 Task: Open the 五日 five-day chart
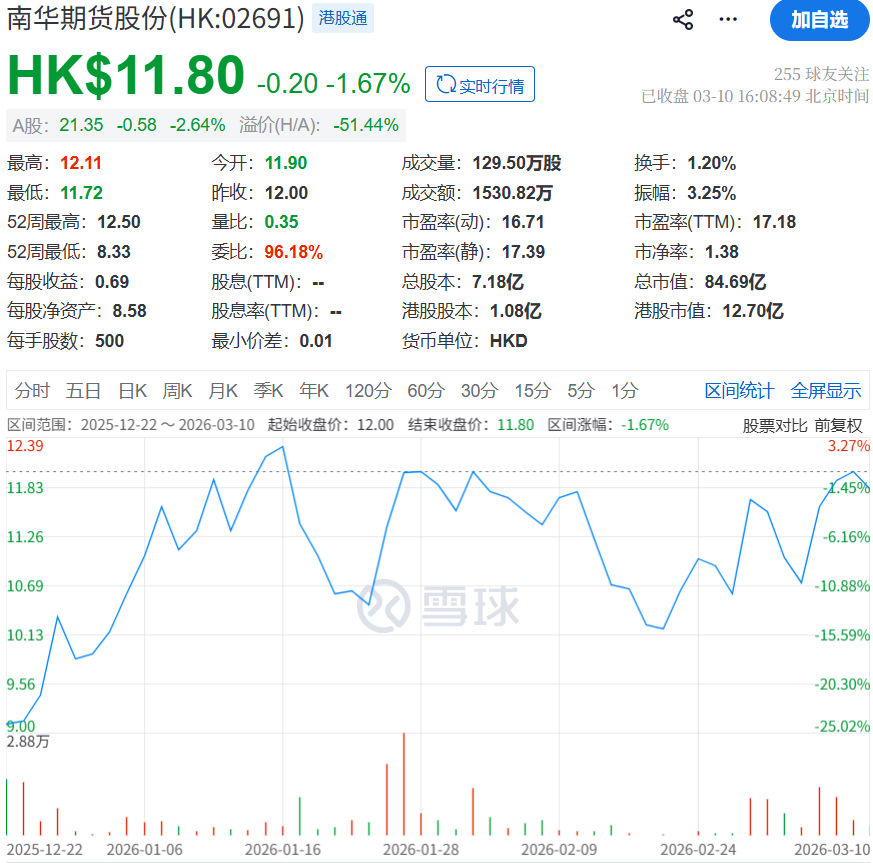[84, 391]
